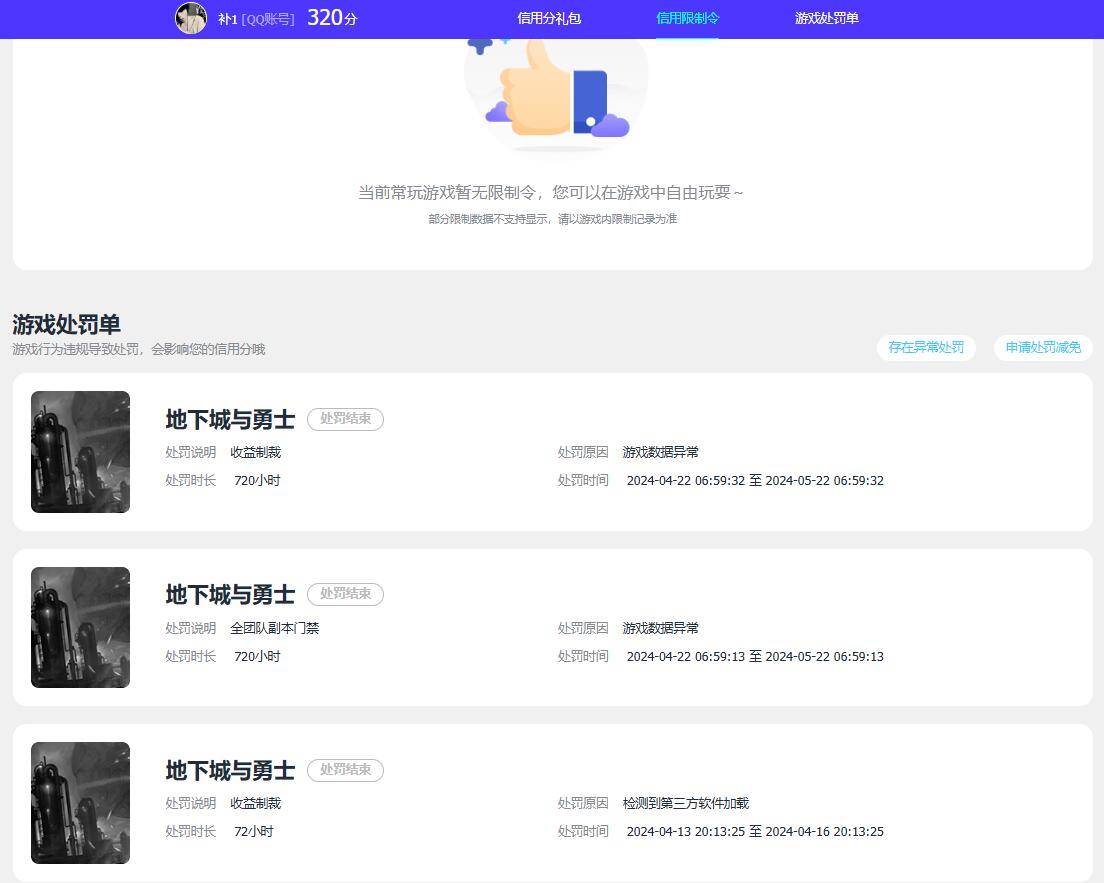Click the 游戏处罚单 section heading

[x=66, y=325]
